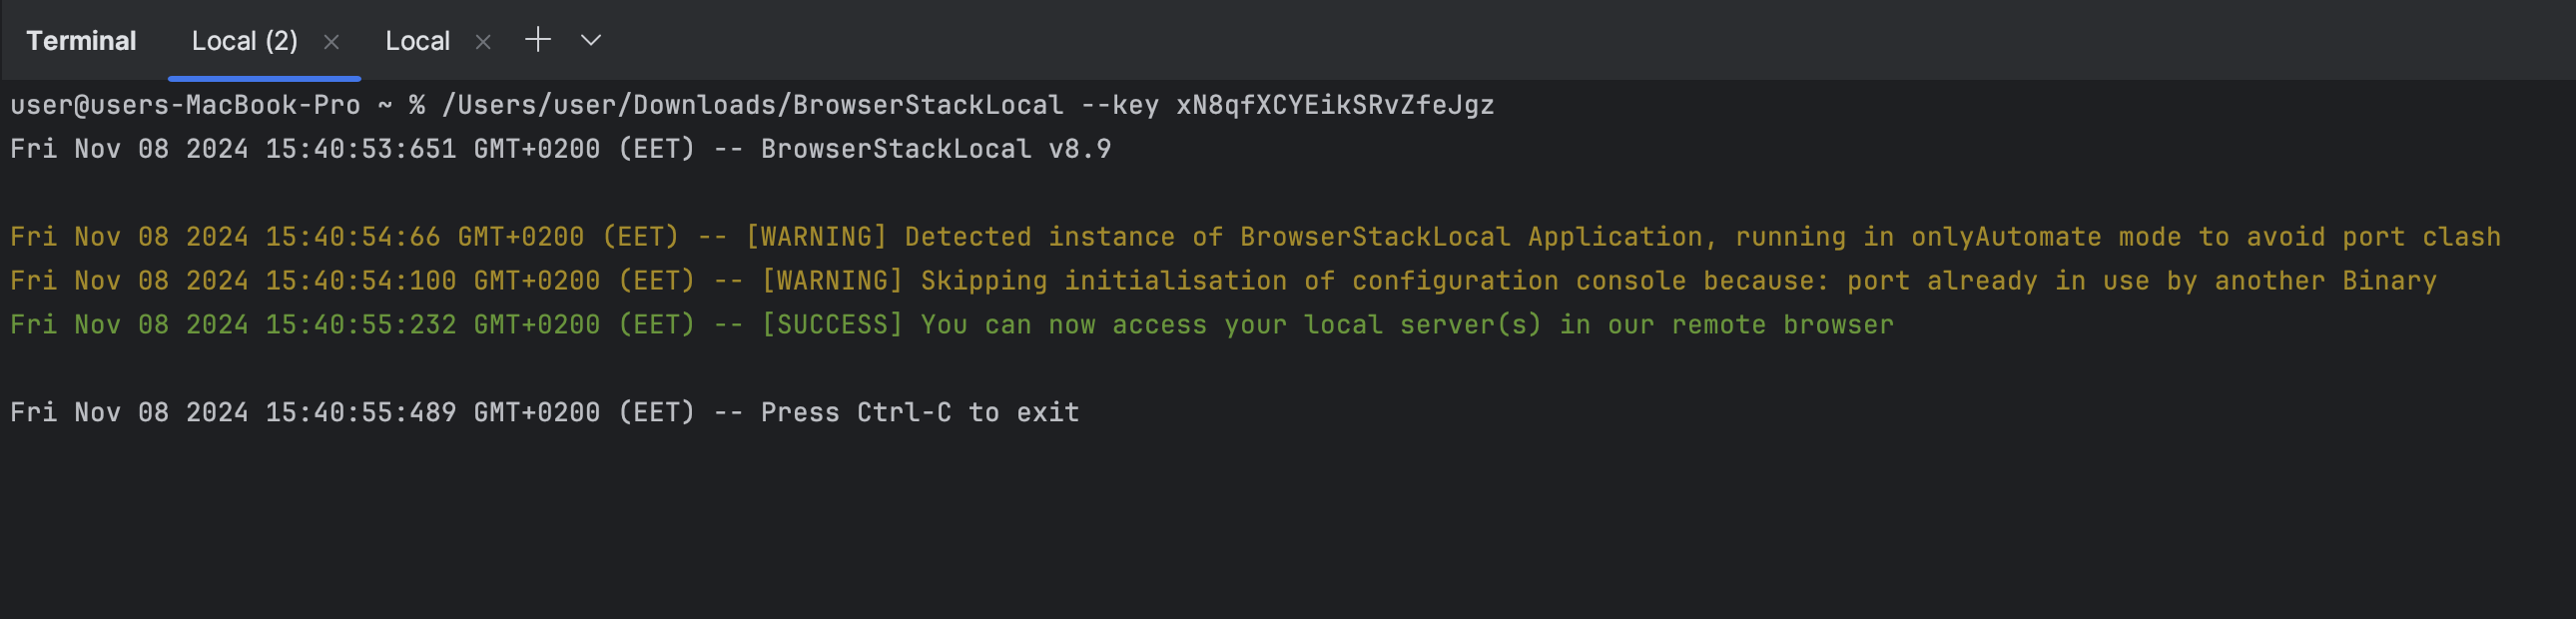
Task: Click the BrowserStackLocal v8.9 version text
Action: coord(936,149)
